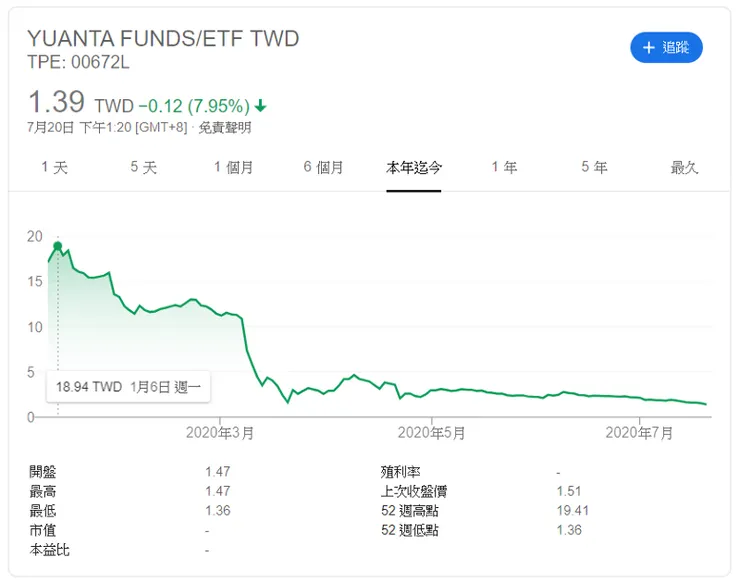Screen dimensions: 740x585
Task: Switch to the 5 年 range tab
Action: coord(594,167)
